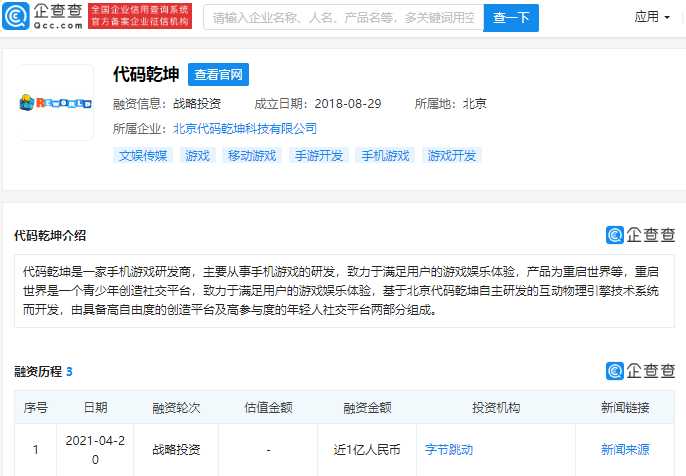
Task: Select the 游戏开发 tag
Action: (x=452, y=155)
